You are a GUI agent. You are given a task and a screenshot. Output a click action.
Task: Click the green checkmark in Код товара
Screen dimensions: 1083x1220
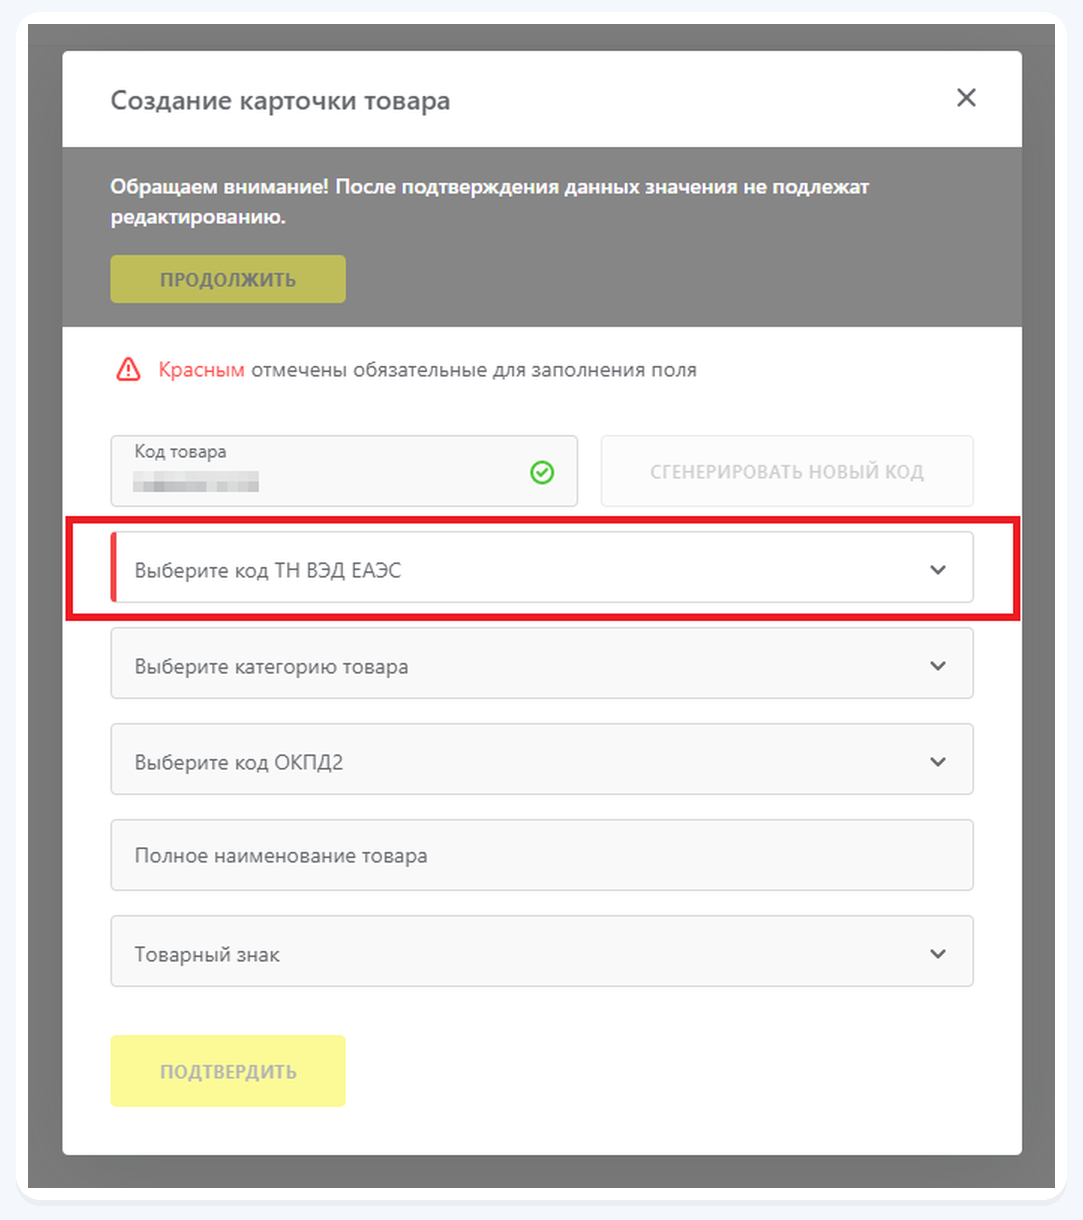coord(542,472)
